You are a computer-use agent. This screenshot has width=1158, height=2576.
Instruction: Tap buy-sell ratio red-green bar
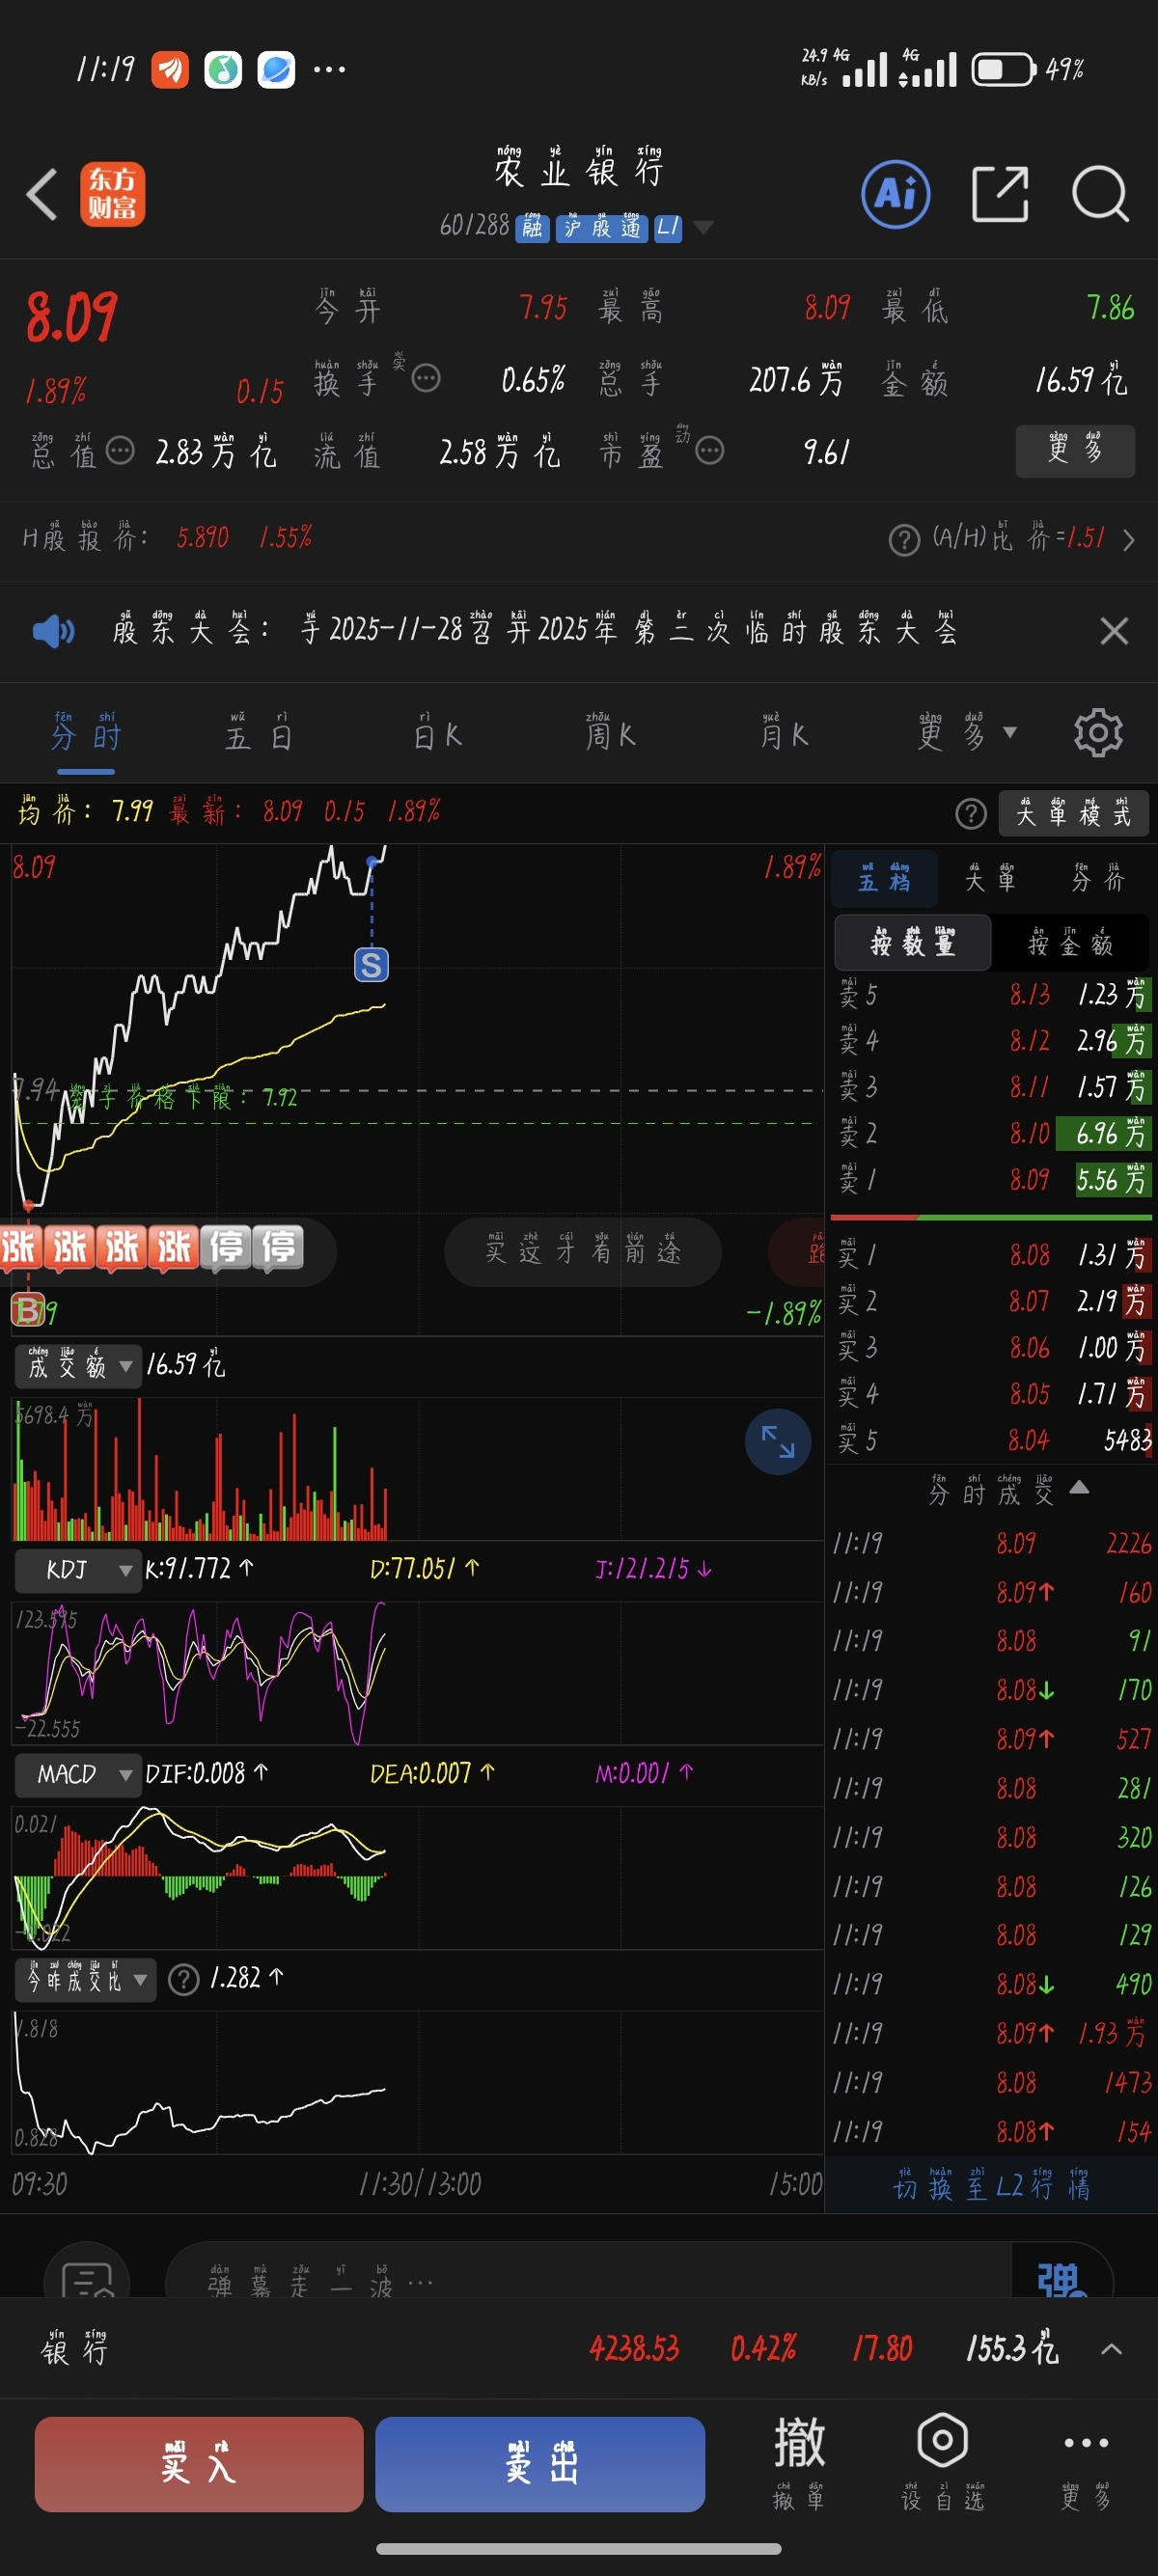pyautogui.click(x=991, y=1217)
